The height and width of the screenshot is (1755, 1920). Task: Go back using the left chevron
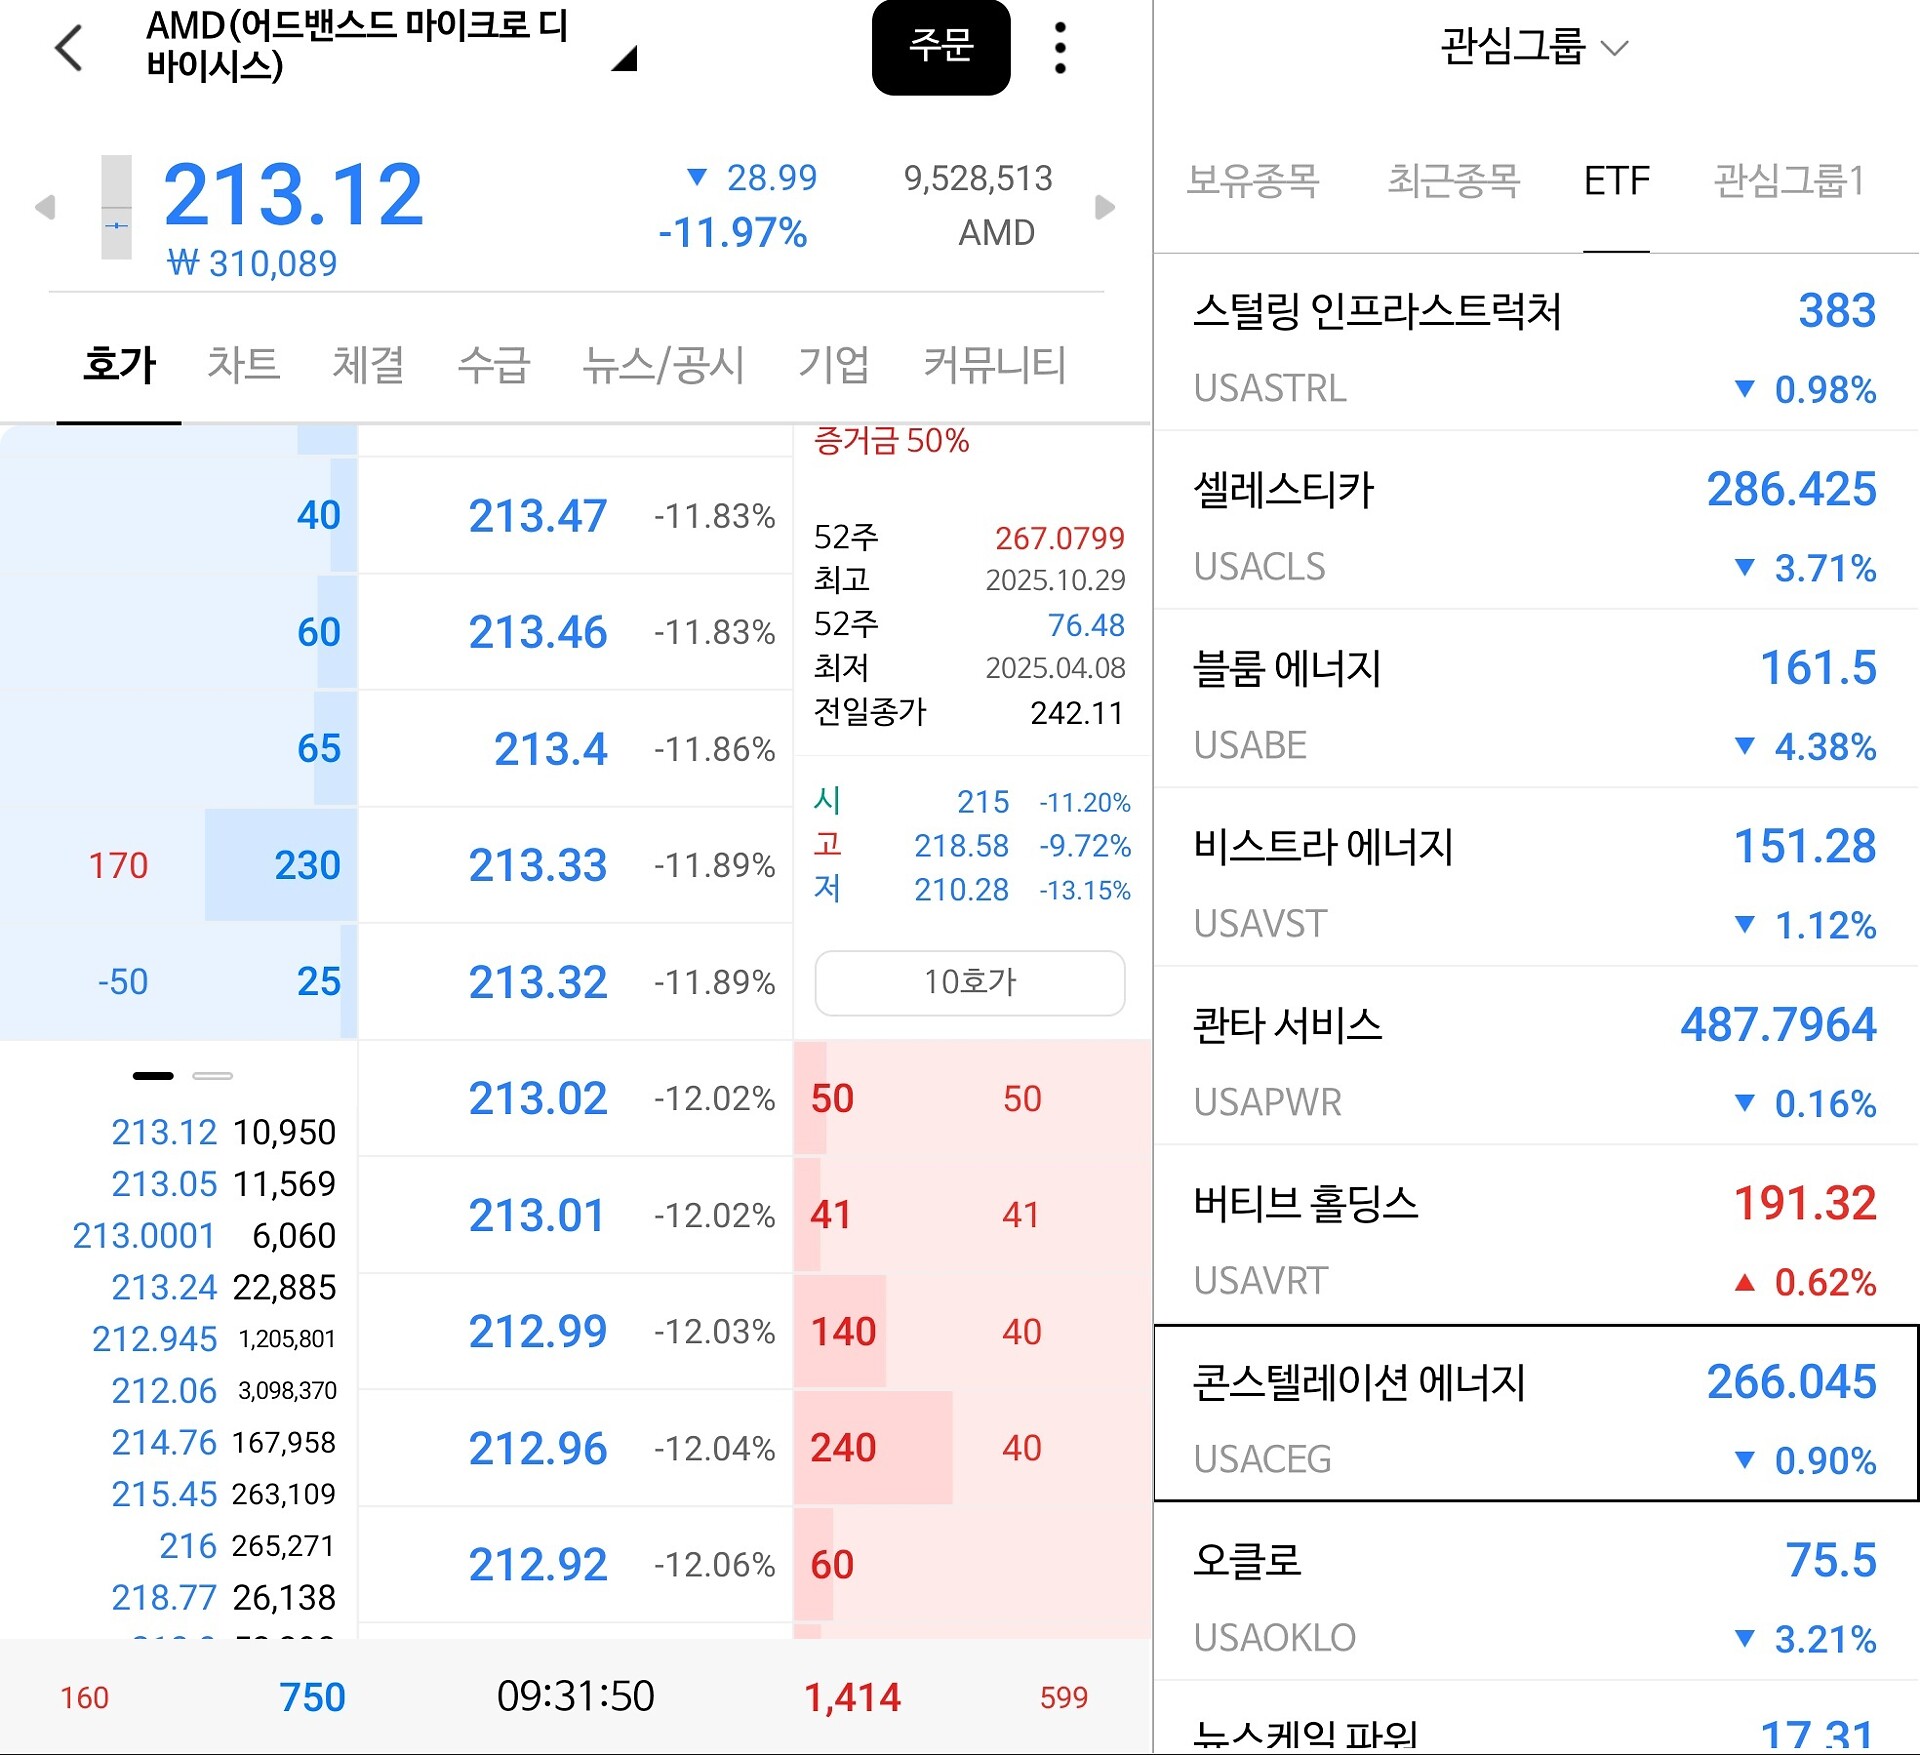[68, 48]
